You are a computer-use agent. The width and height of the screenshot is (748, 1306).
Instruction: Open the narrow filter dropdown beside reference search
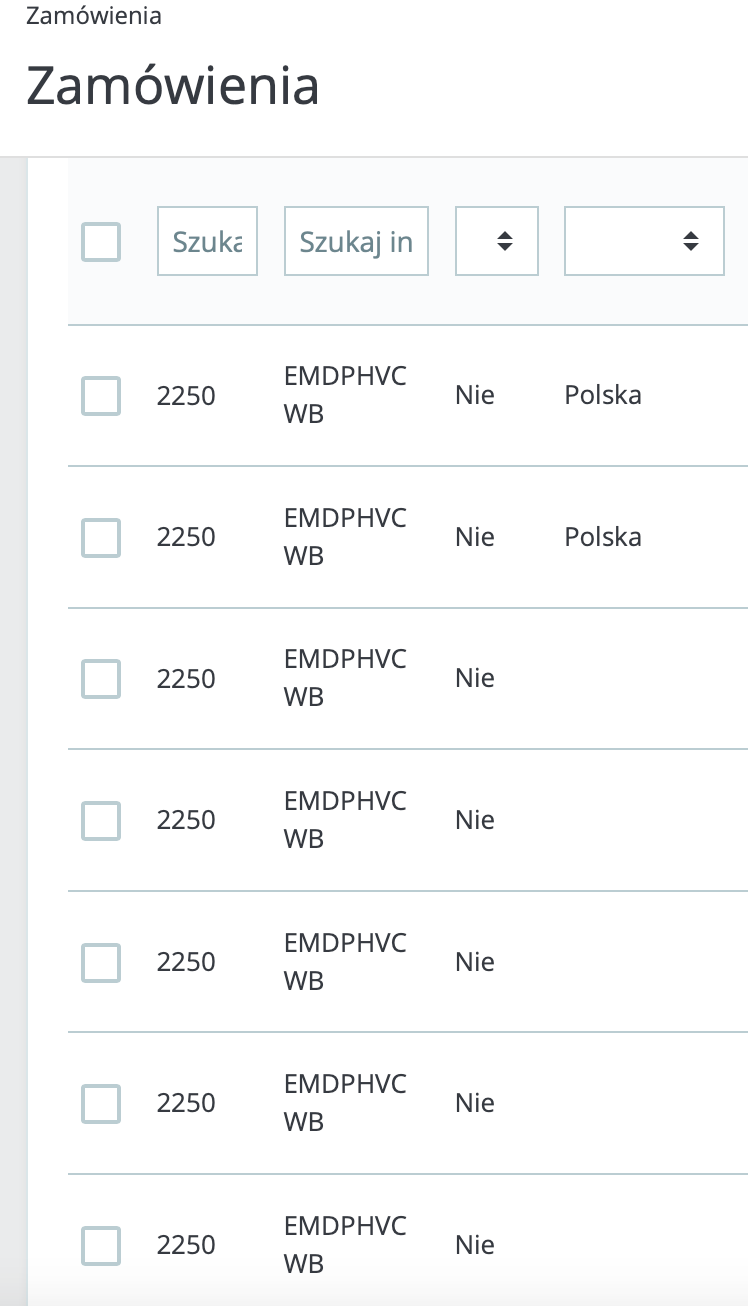[x=497, y=242]
